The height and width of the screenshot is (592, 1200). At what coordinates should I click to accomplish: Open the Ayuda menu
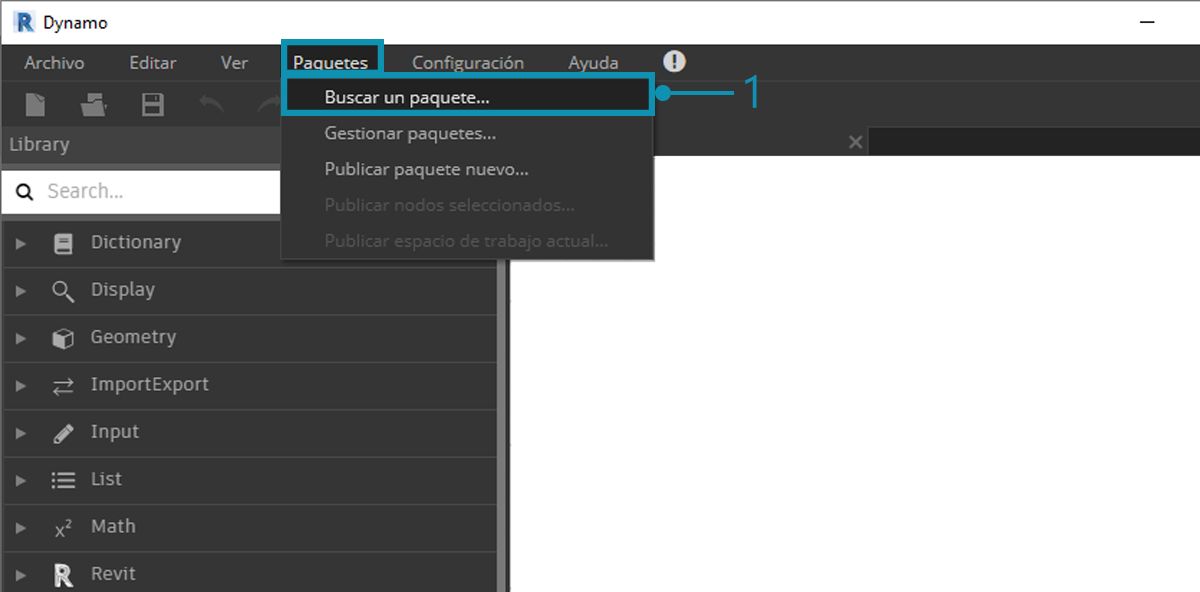point(593,62)
